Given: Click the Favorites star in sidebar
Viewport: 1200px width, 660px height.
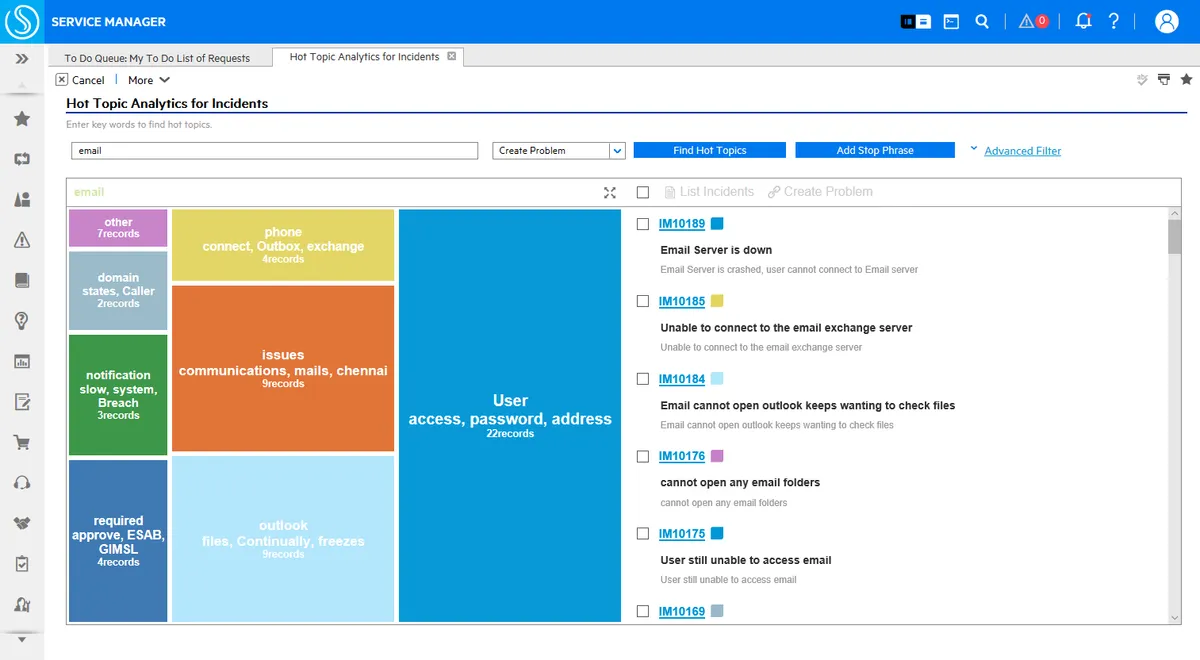Looking at the screenshot, I should (22, 119).
